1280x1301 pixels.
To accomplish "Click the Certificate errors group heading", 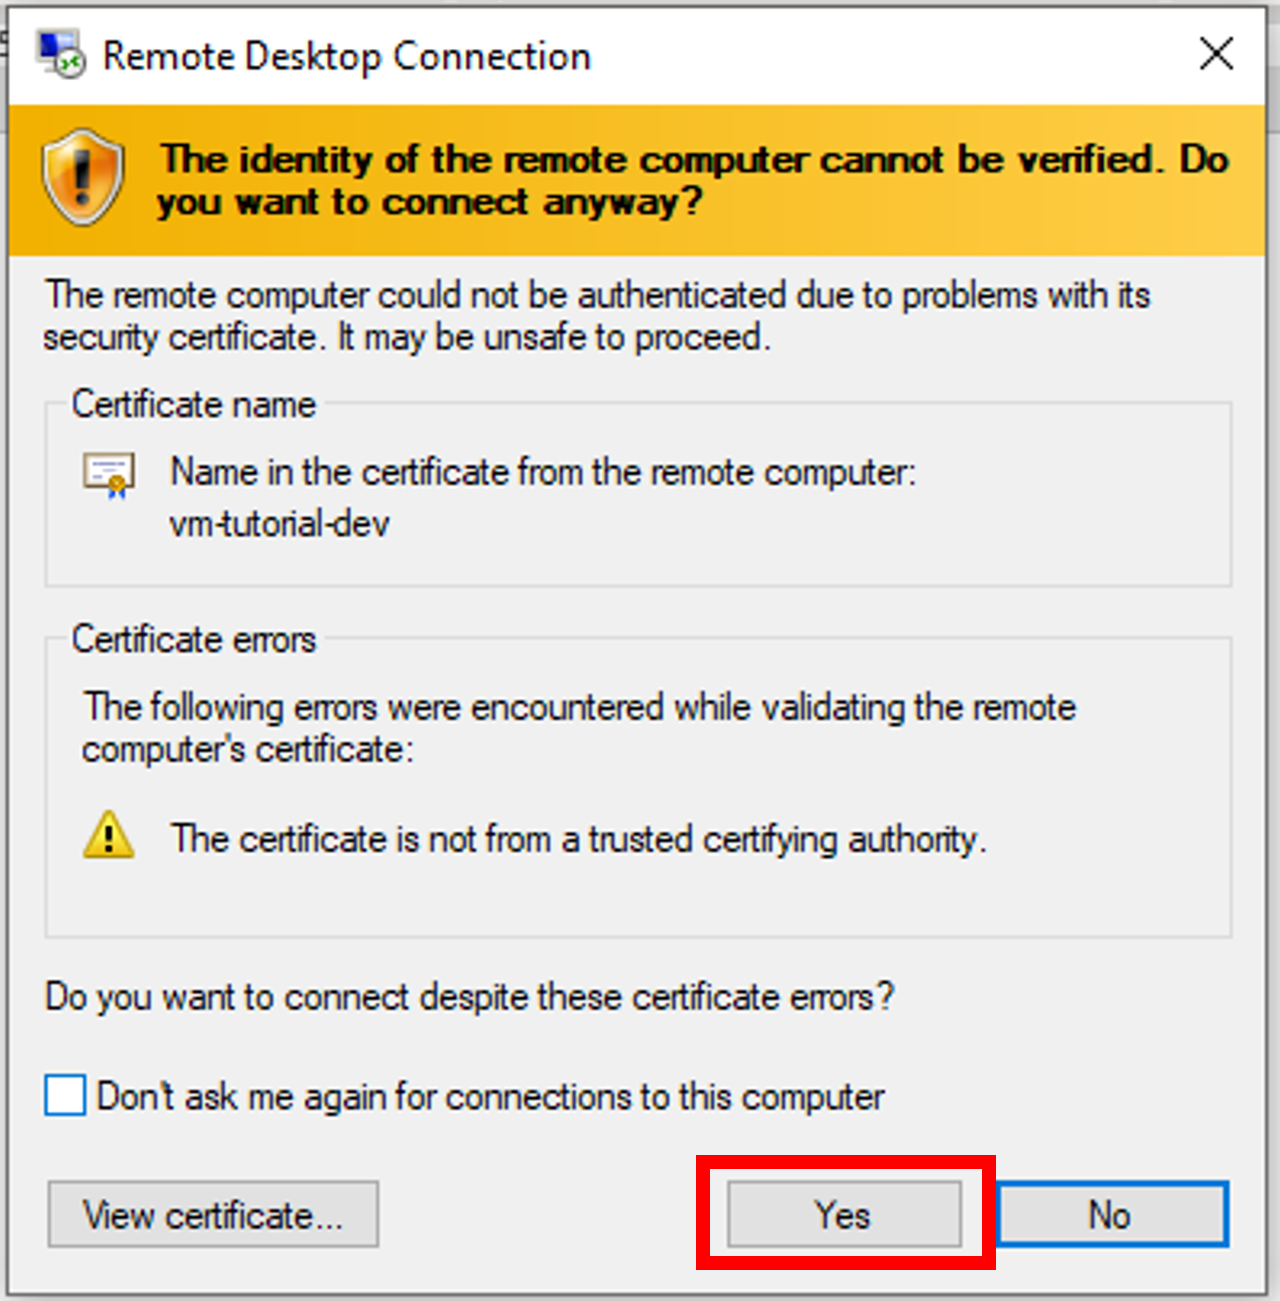I will (x=192, y=639).
